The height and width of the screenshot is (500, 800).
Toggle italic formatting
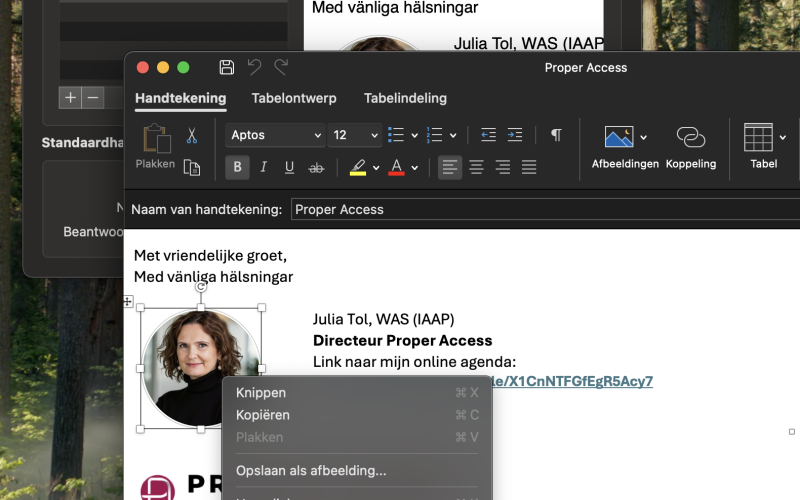[264, 167]
